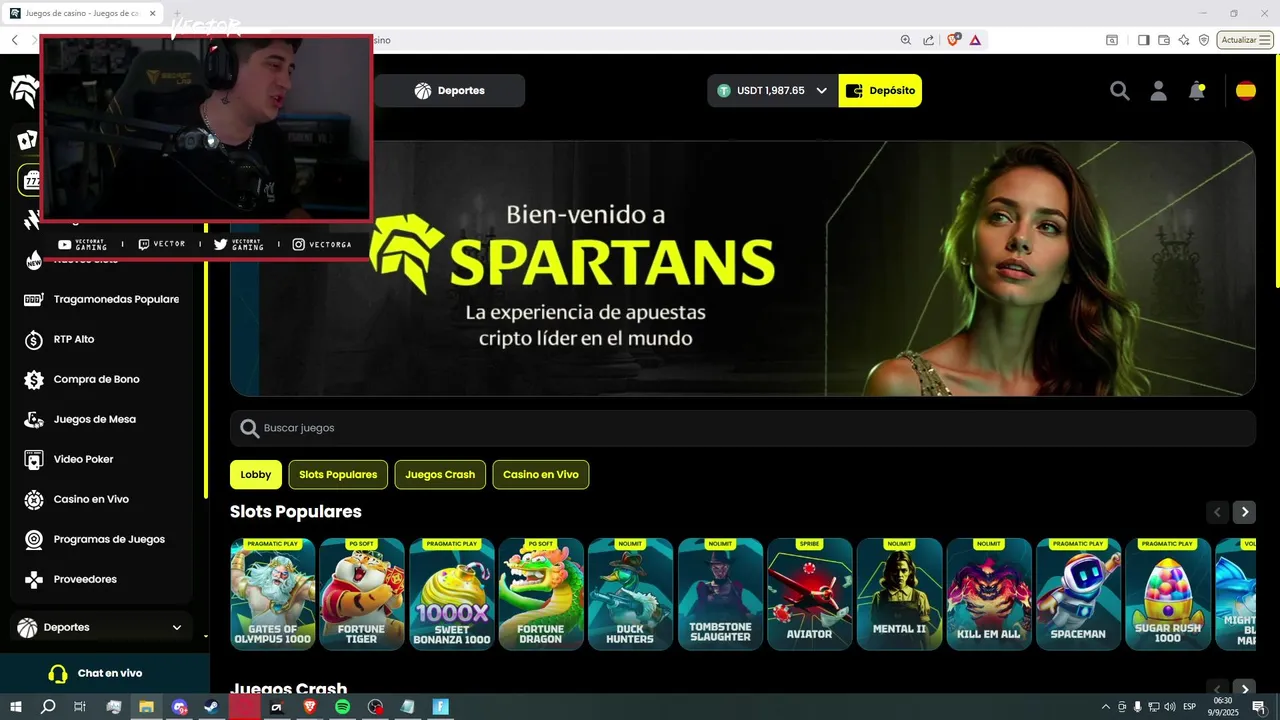This screenshot has width=1280, height=720.
Task: Open the user profile icon
Action: [x=1159, y=91]
